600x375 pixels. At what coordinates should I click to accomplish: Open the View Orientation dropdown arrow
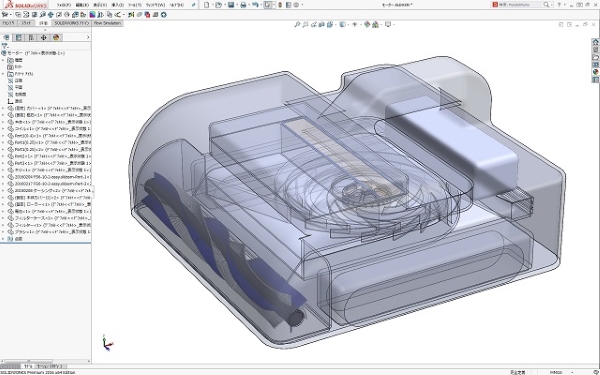click(x=335, y=24)
